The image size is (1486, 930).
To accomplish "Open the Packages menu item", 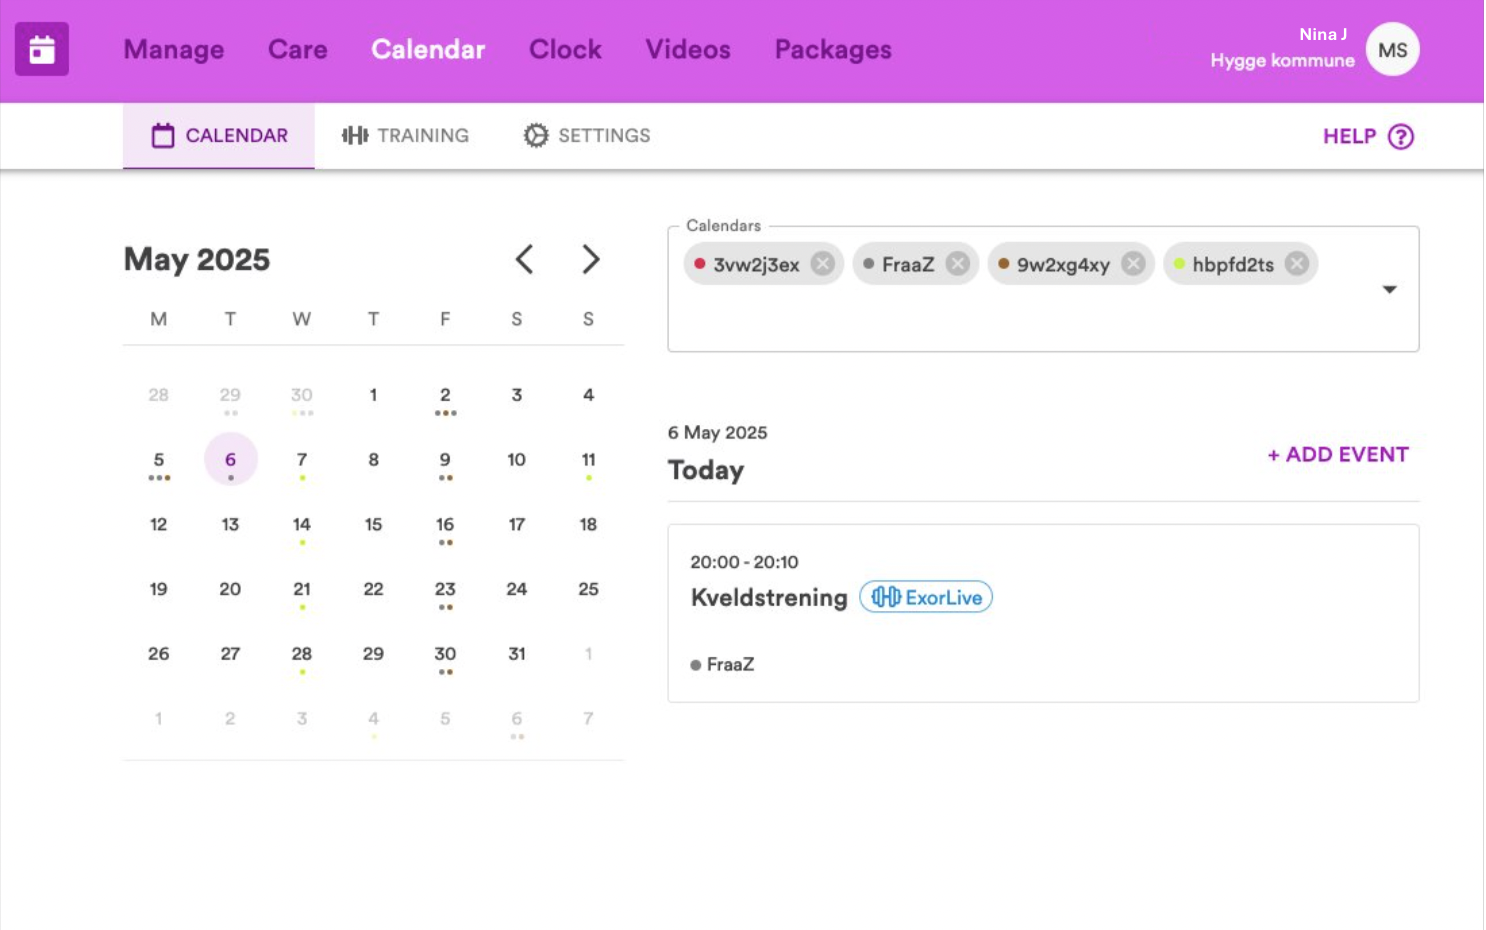I will click(833, 49).
